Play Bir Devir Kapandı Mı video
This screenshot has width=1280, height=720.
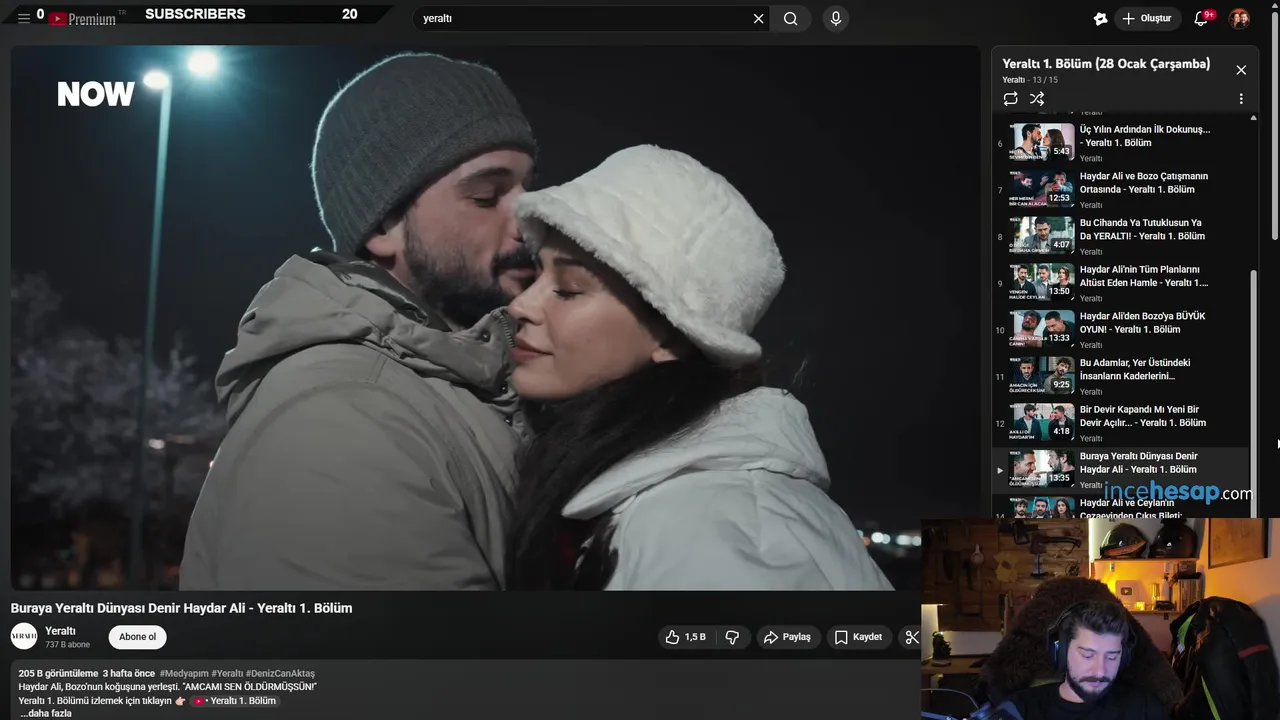(1120, 423)
